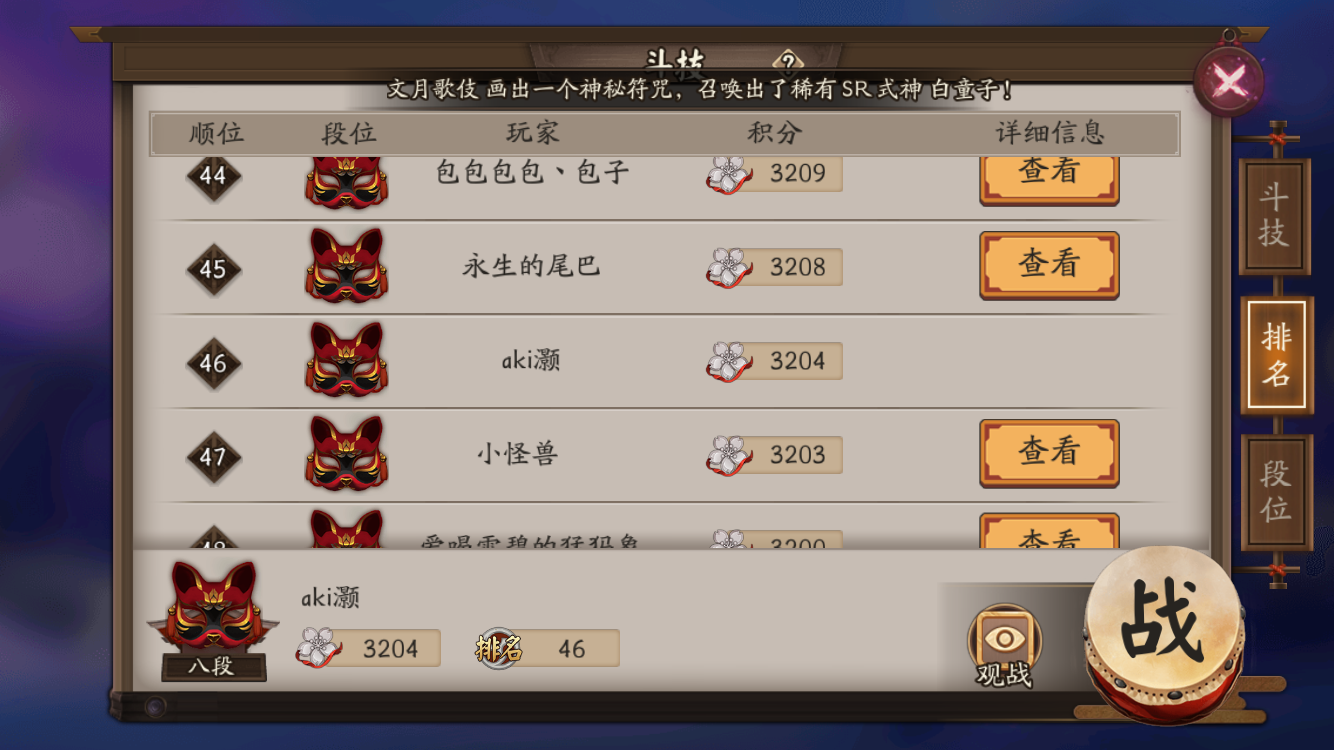The width and height of the screenshot is (1334, 750).
Task: View details for 永生的尾巴 with 查看
Action: 1049,265
